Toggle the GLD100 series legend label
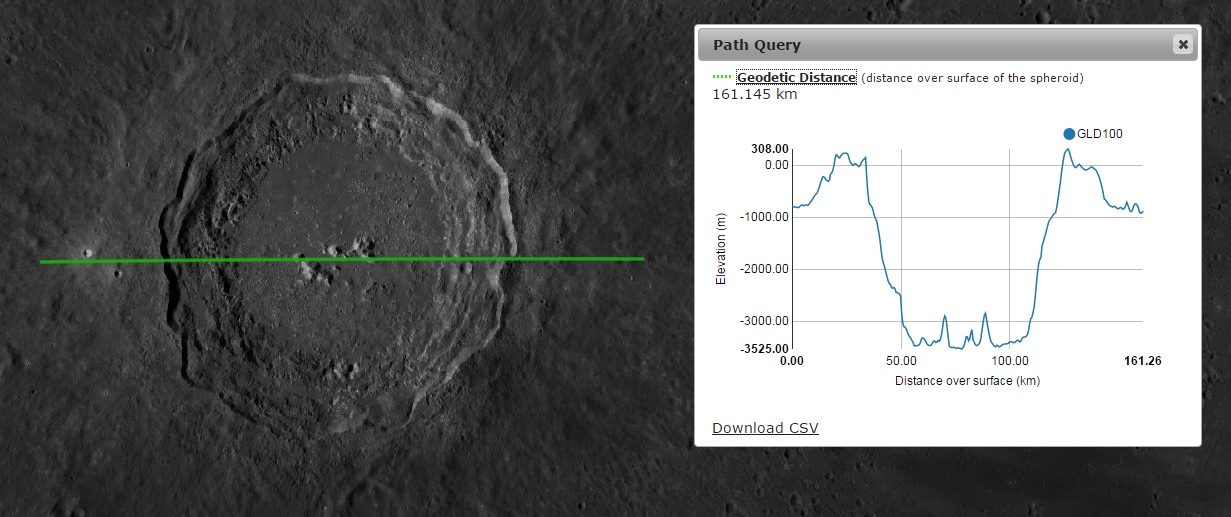 click(x=1099, y=133)
